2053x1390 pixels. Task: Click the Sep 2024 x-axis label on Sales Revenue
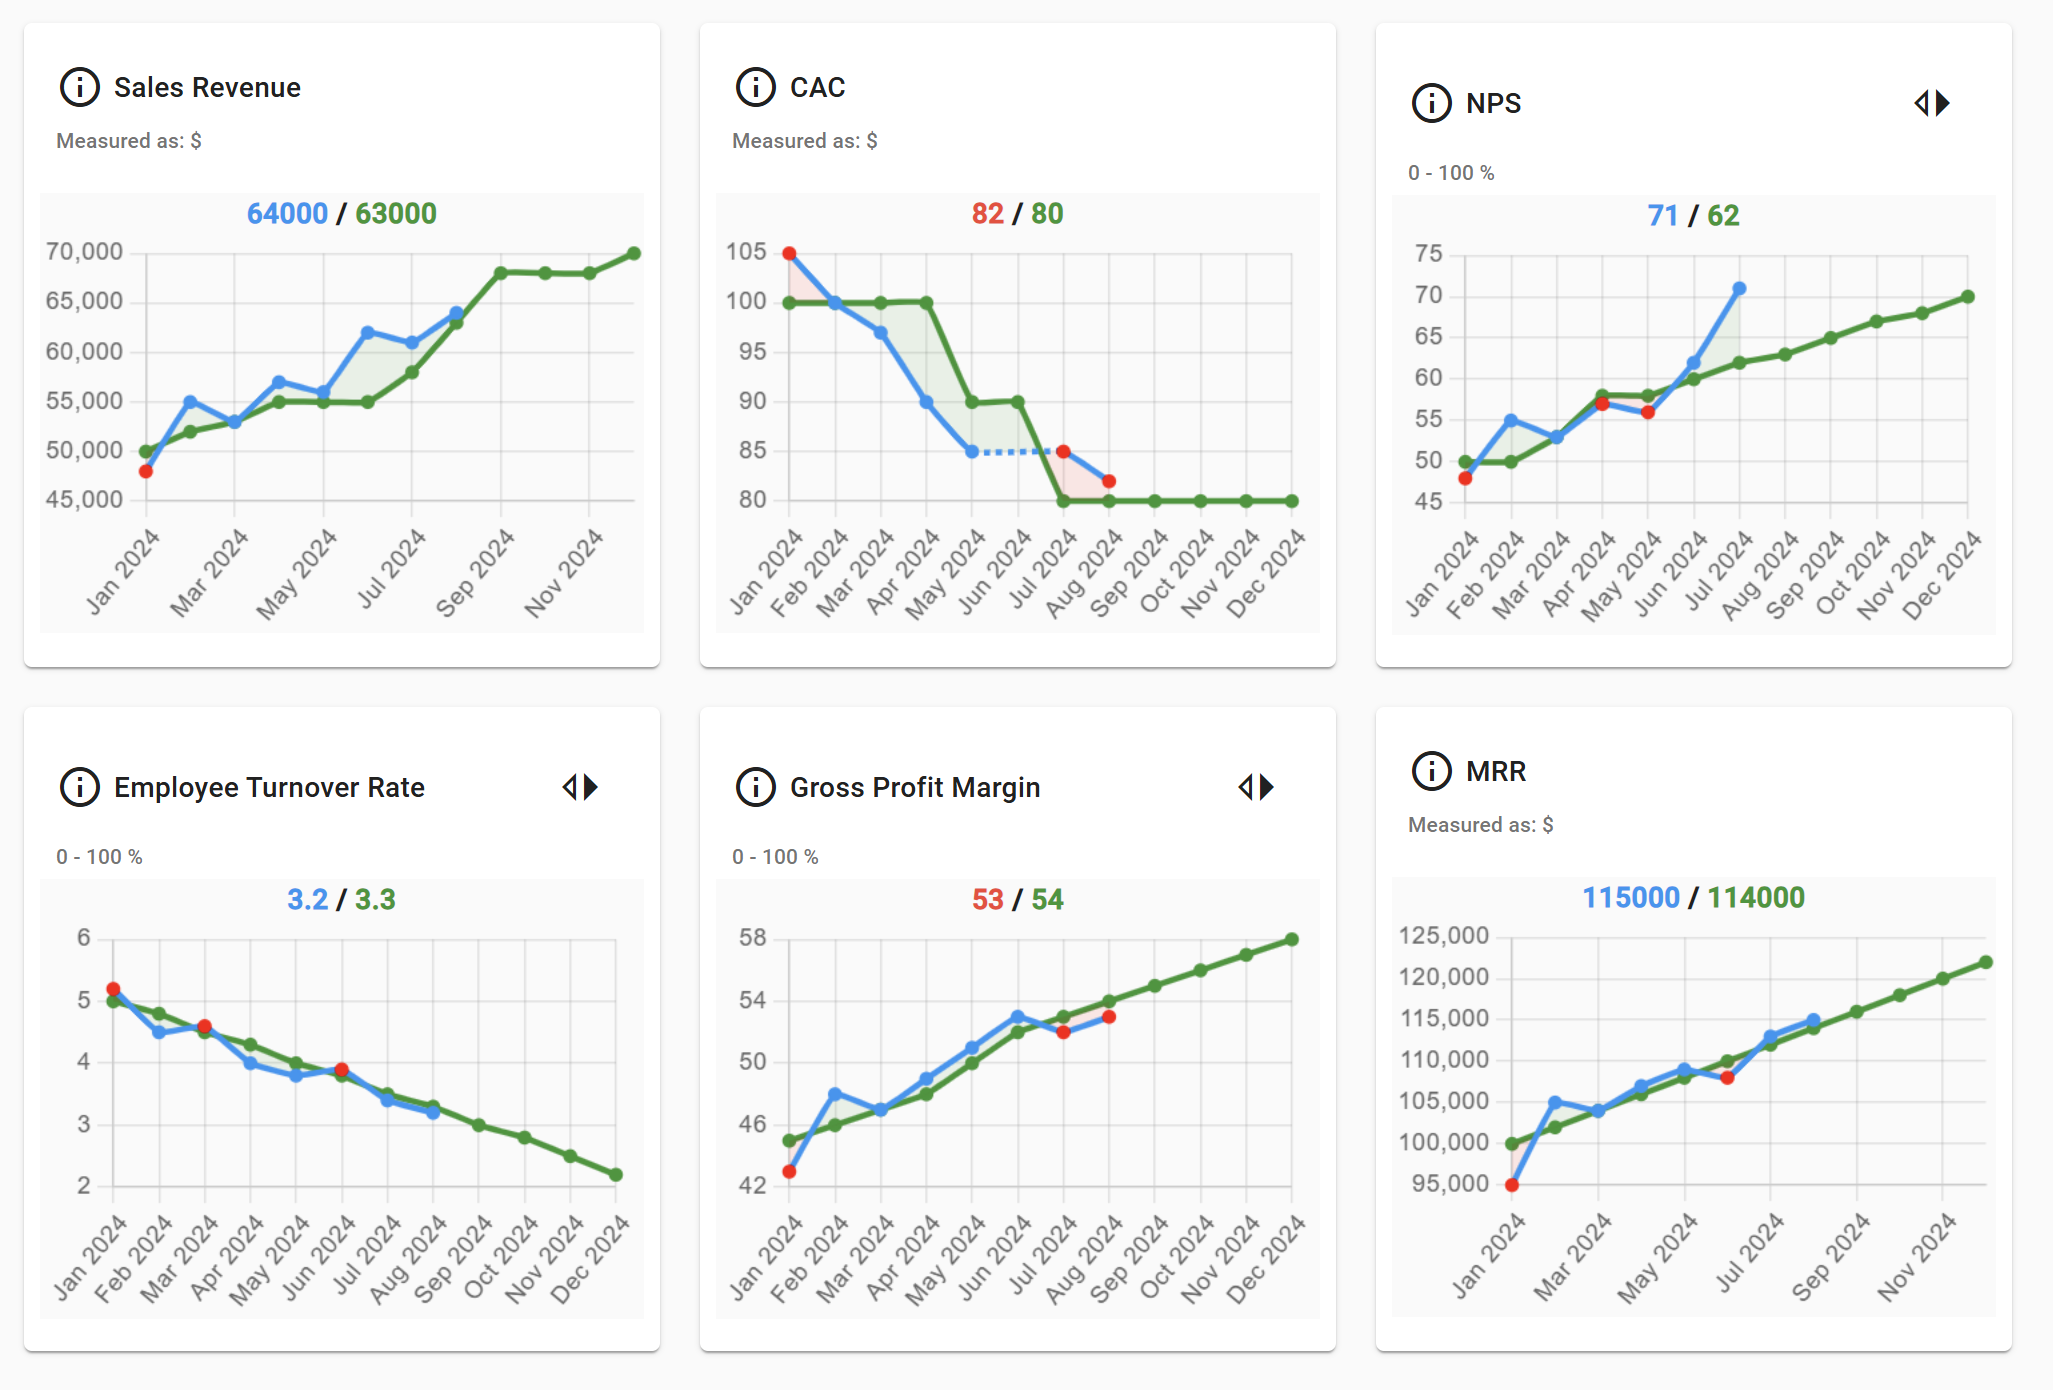point(475,572)
